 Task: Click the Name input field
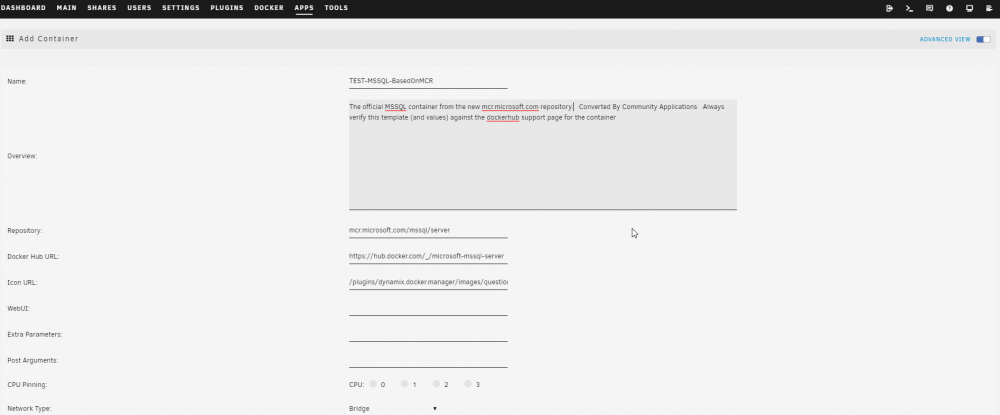[x=428, y=82]
